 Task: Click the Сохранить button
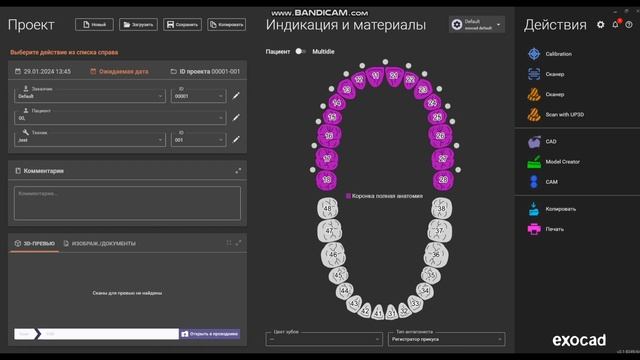coord(182,24)
